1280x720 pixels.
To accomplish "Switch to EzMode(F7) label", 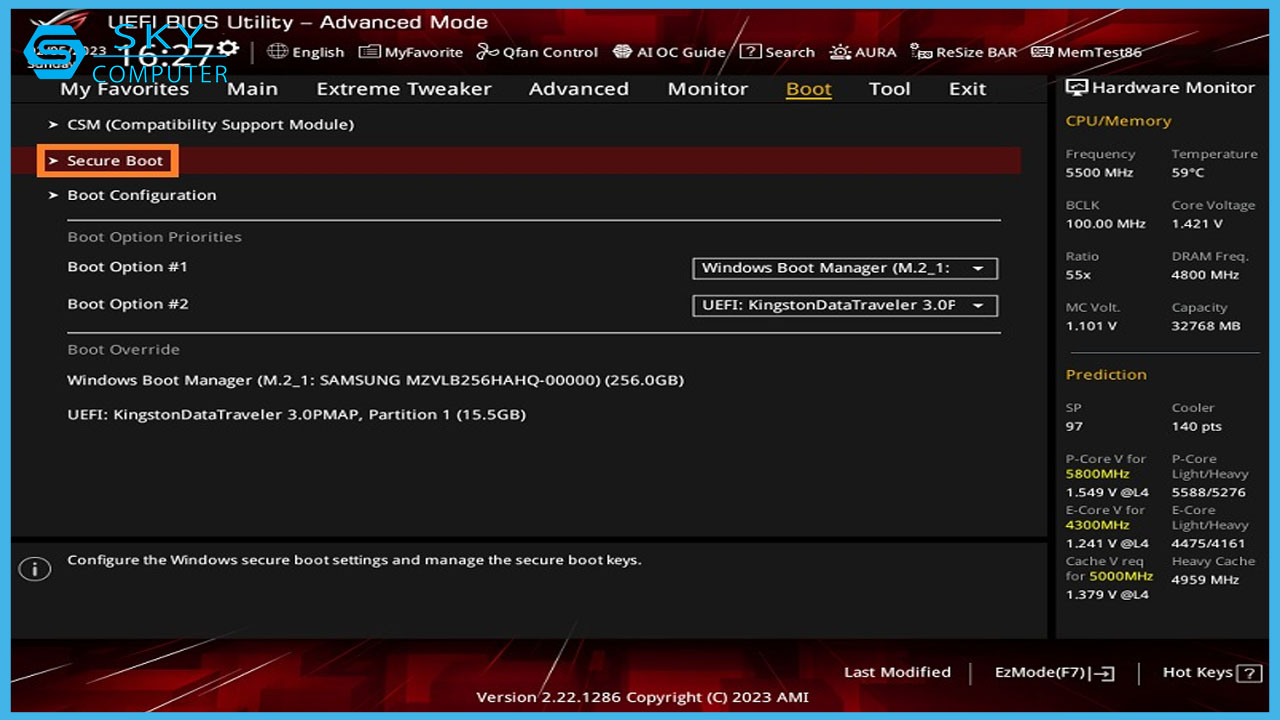I will click(1040, 673).
